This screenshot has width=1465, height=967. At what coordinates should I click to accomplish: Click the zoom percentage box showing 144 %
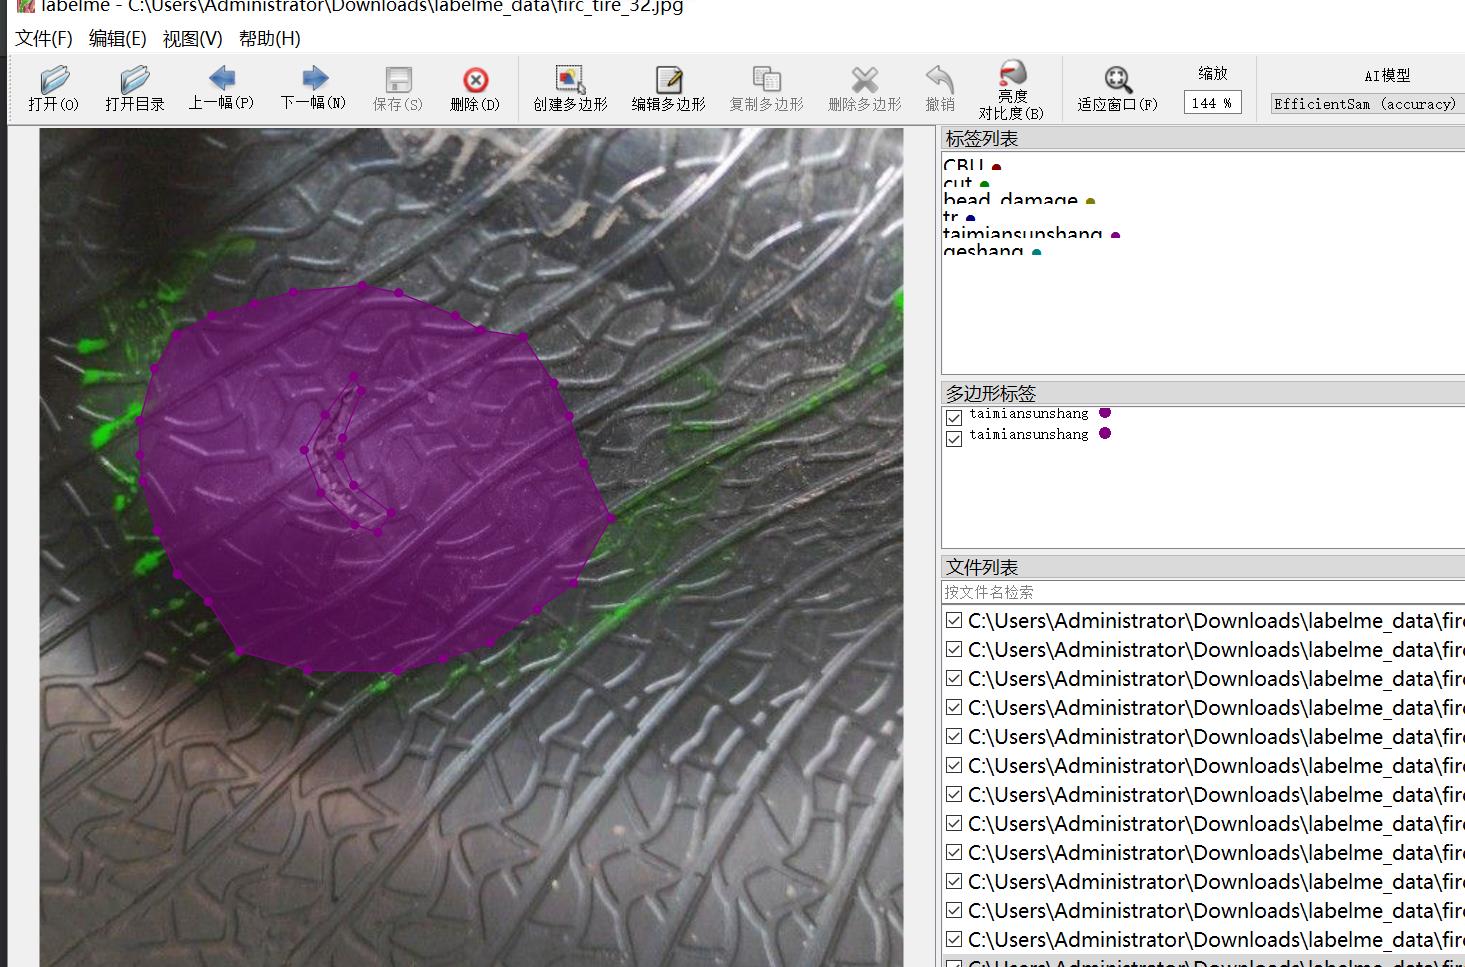[1212, 103]
